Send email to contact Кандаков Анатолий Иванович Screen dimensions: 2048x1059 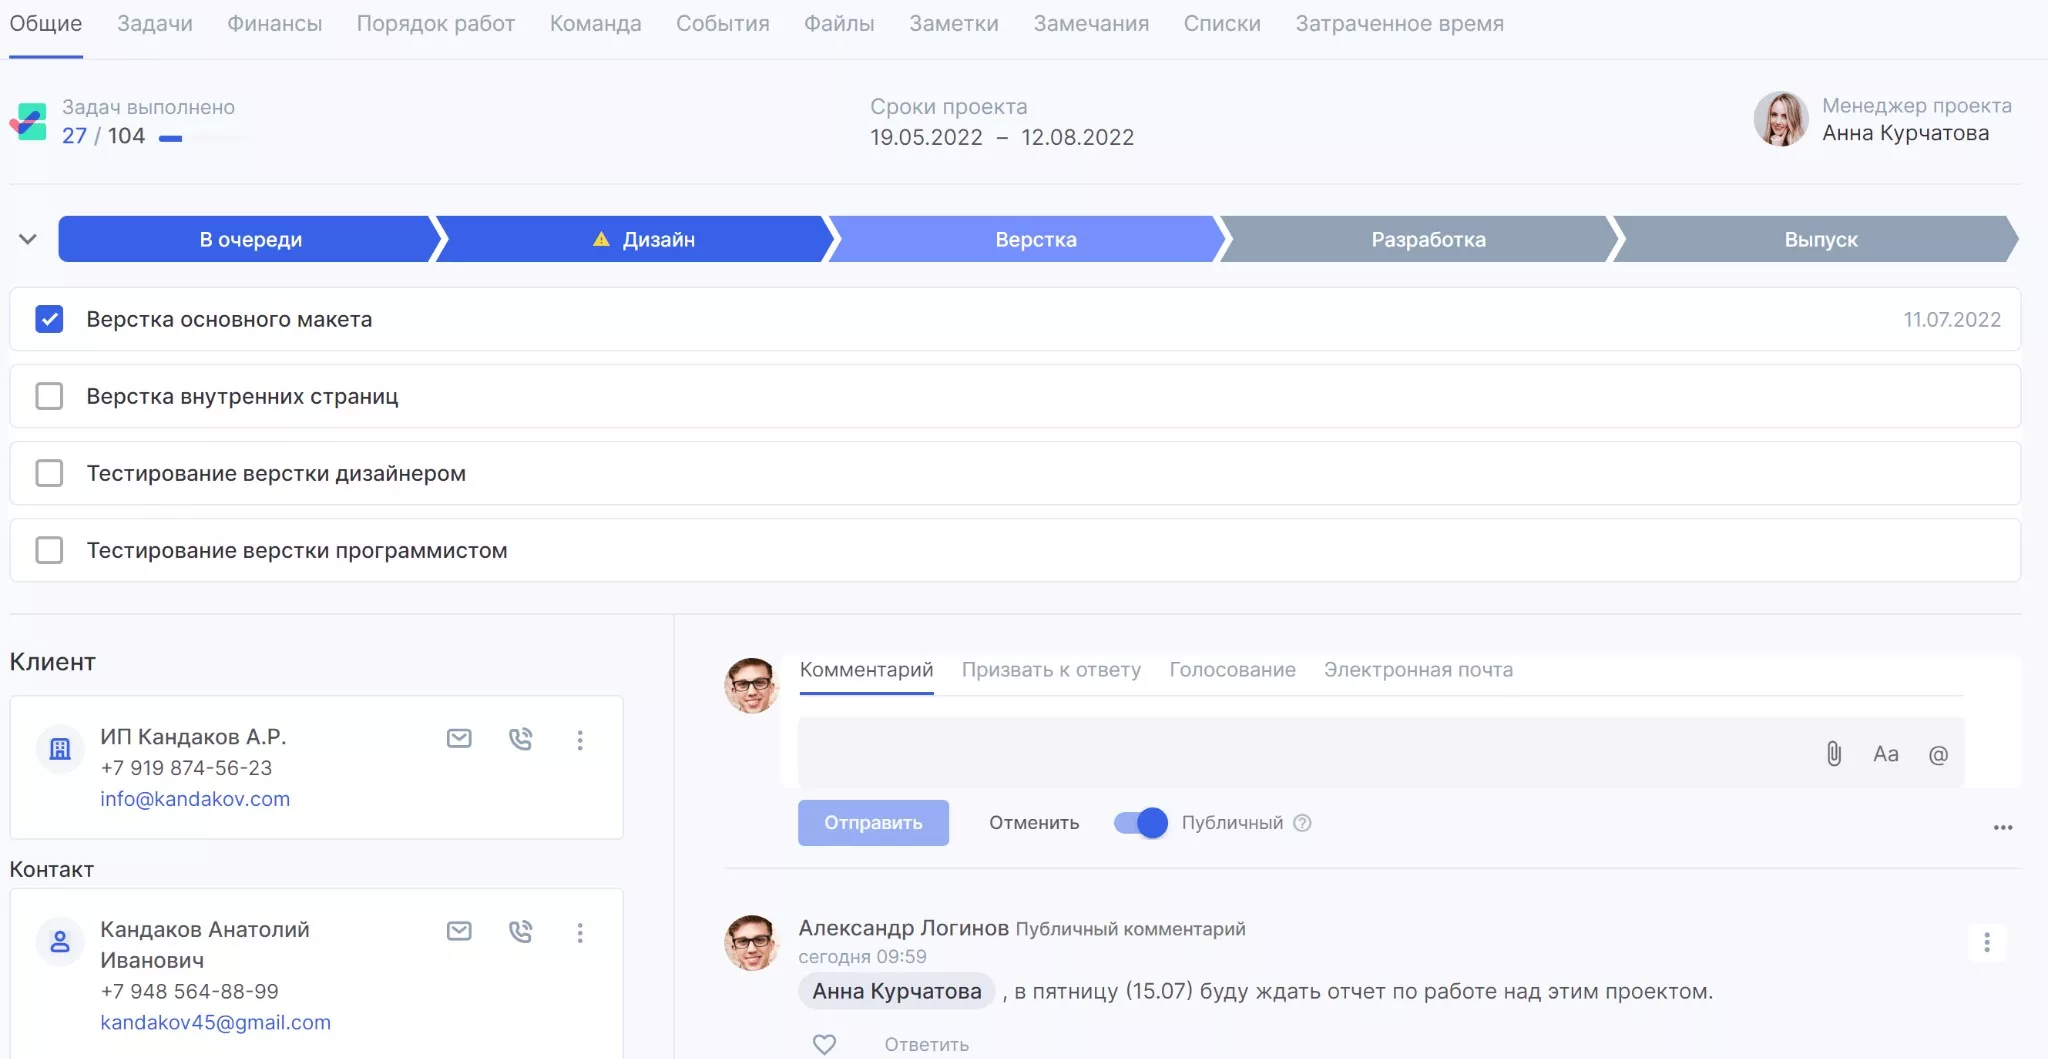pos(459,932)
